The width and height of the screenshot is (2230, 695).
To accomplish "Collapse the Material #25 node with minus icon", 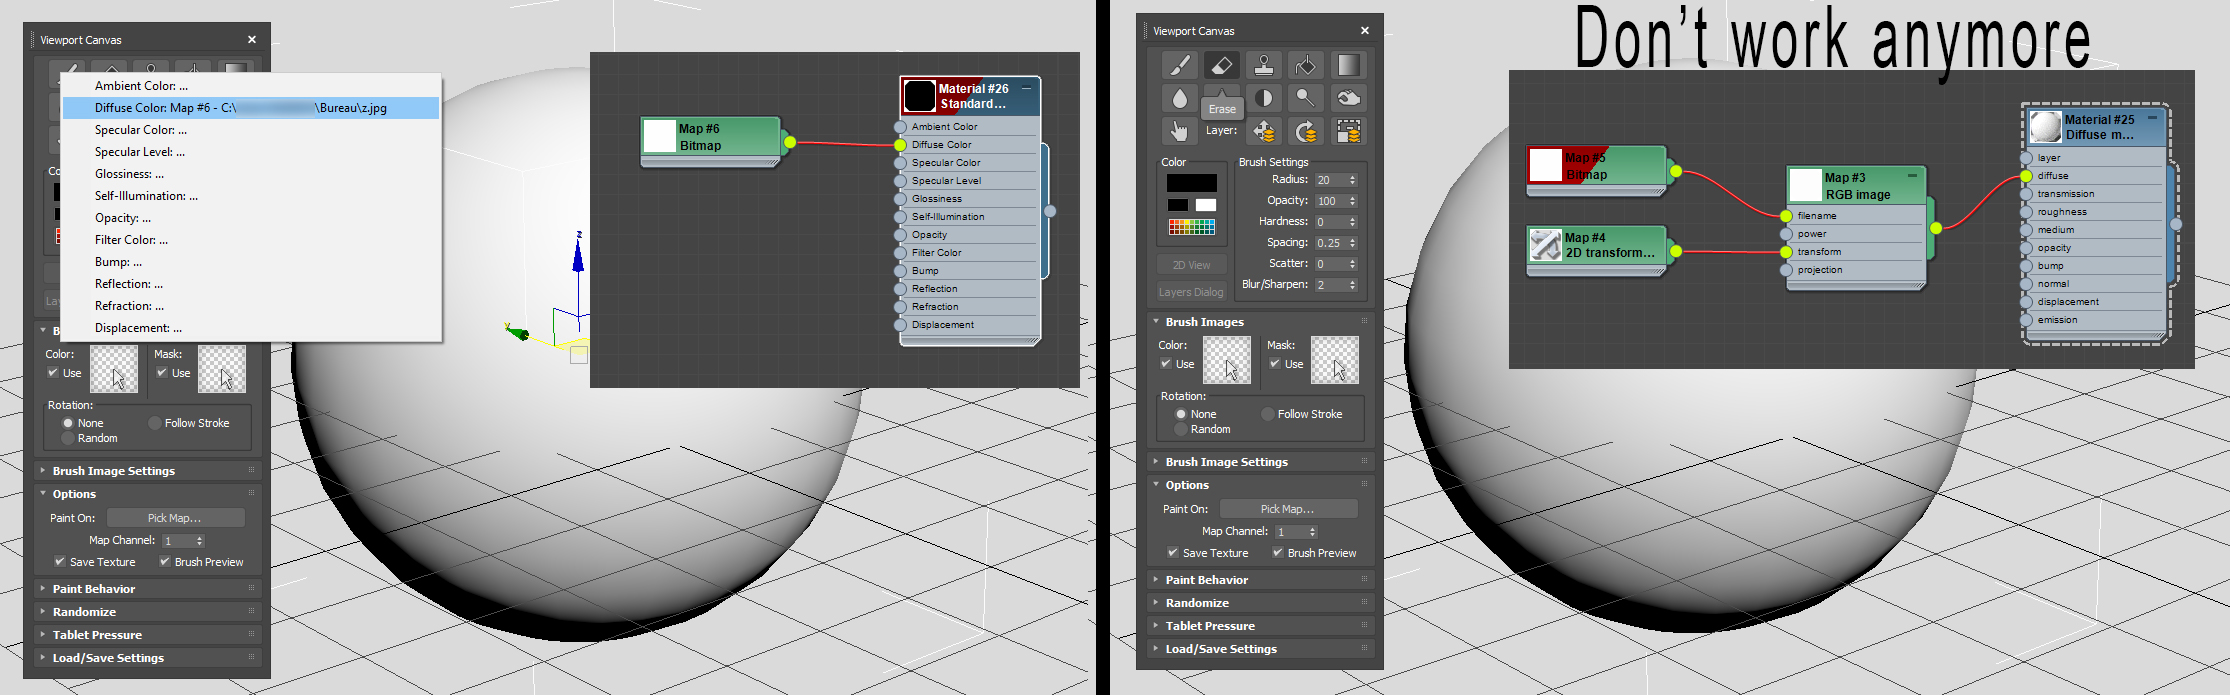I will click(x=2152, y=118).
